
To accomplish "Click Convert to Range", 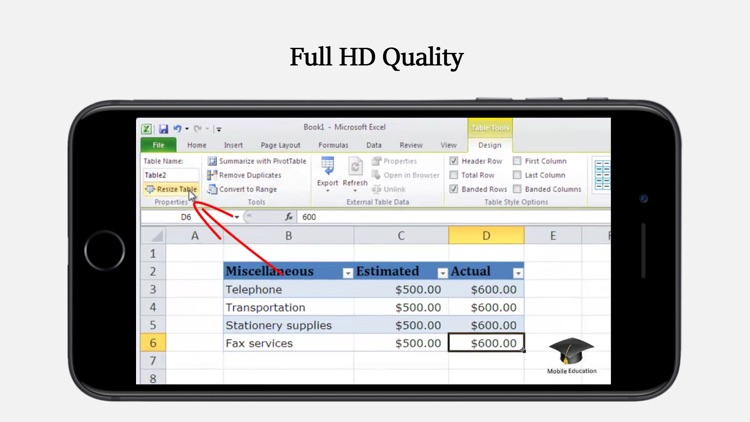I will point(242,189).
